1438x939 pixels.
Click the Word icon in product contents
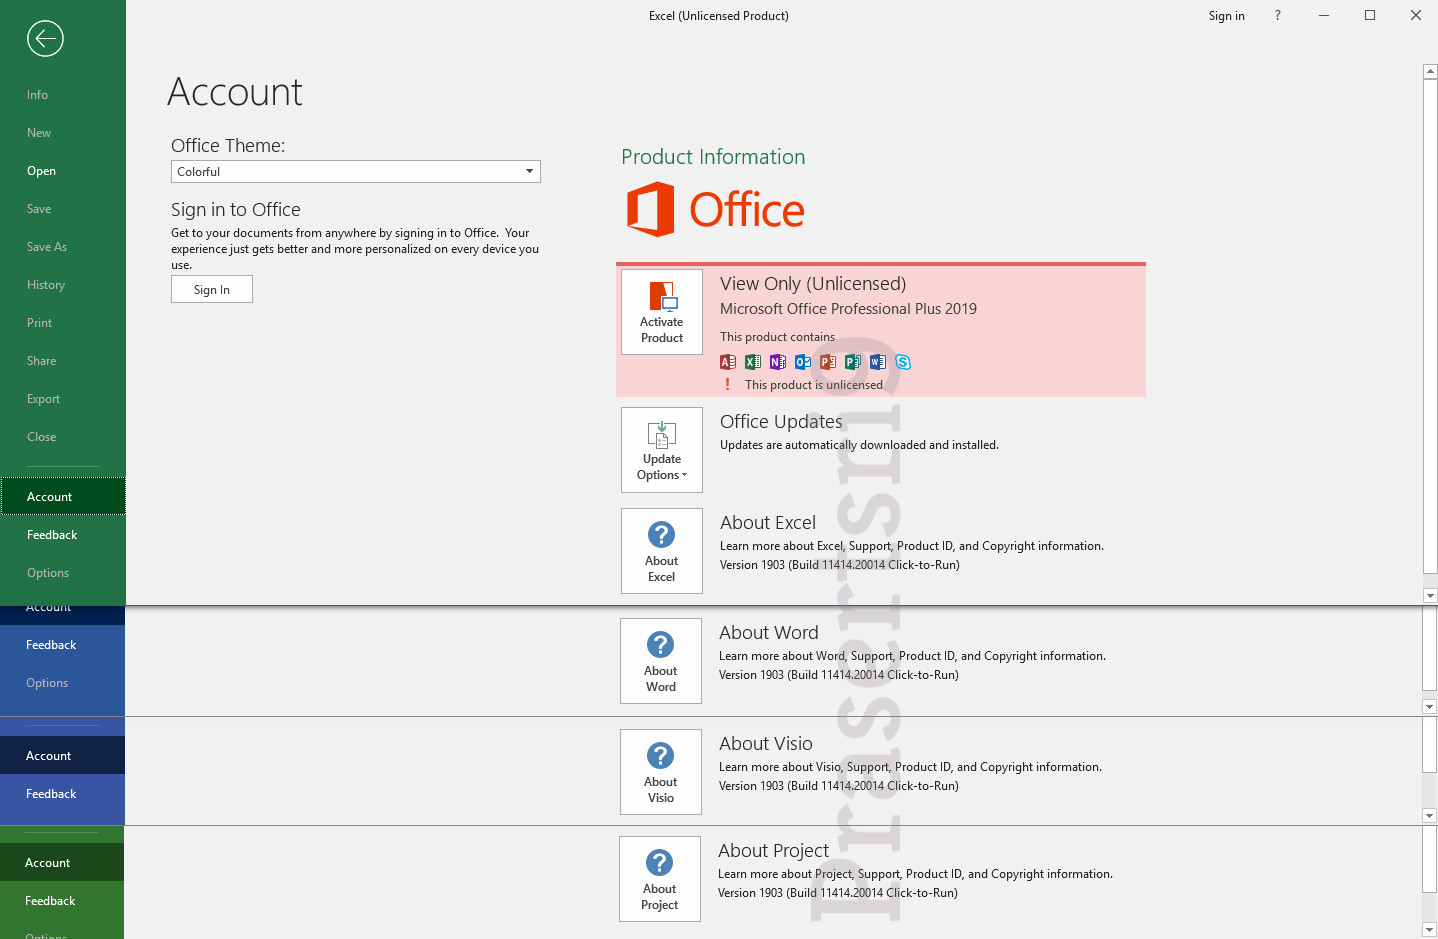click(878, 362)
